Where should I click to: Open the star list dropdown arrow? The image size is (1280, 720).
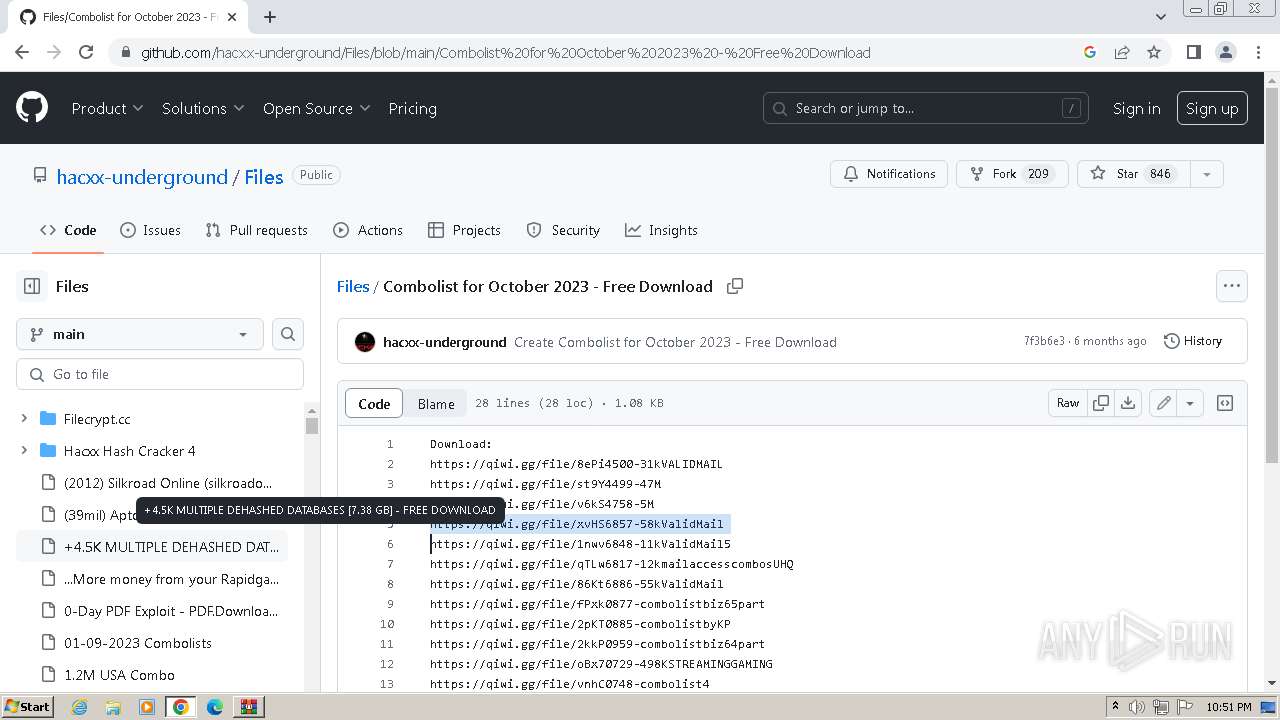click(x=1206, y=174)
